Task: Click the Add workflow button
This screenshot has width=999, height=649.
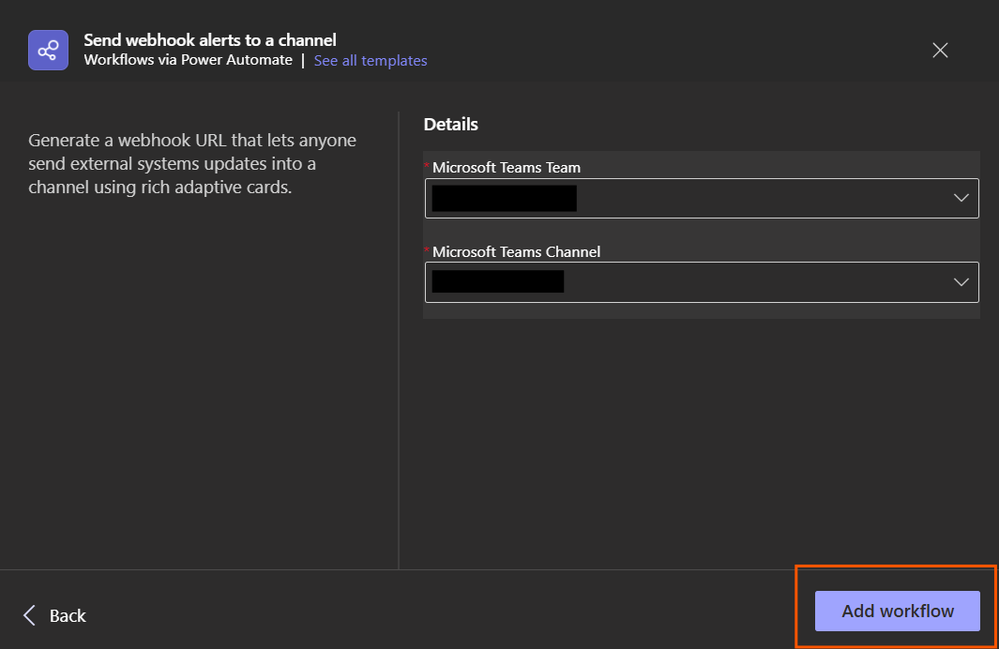Action: [x=897, y=611]
